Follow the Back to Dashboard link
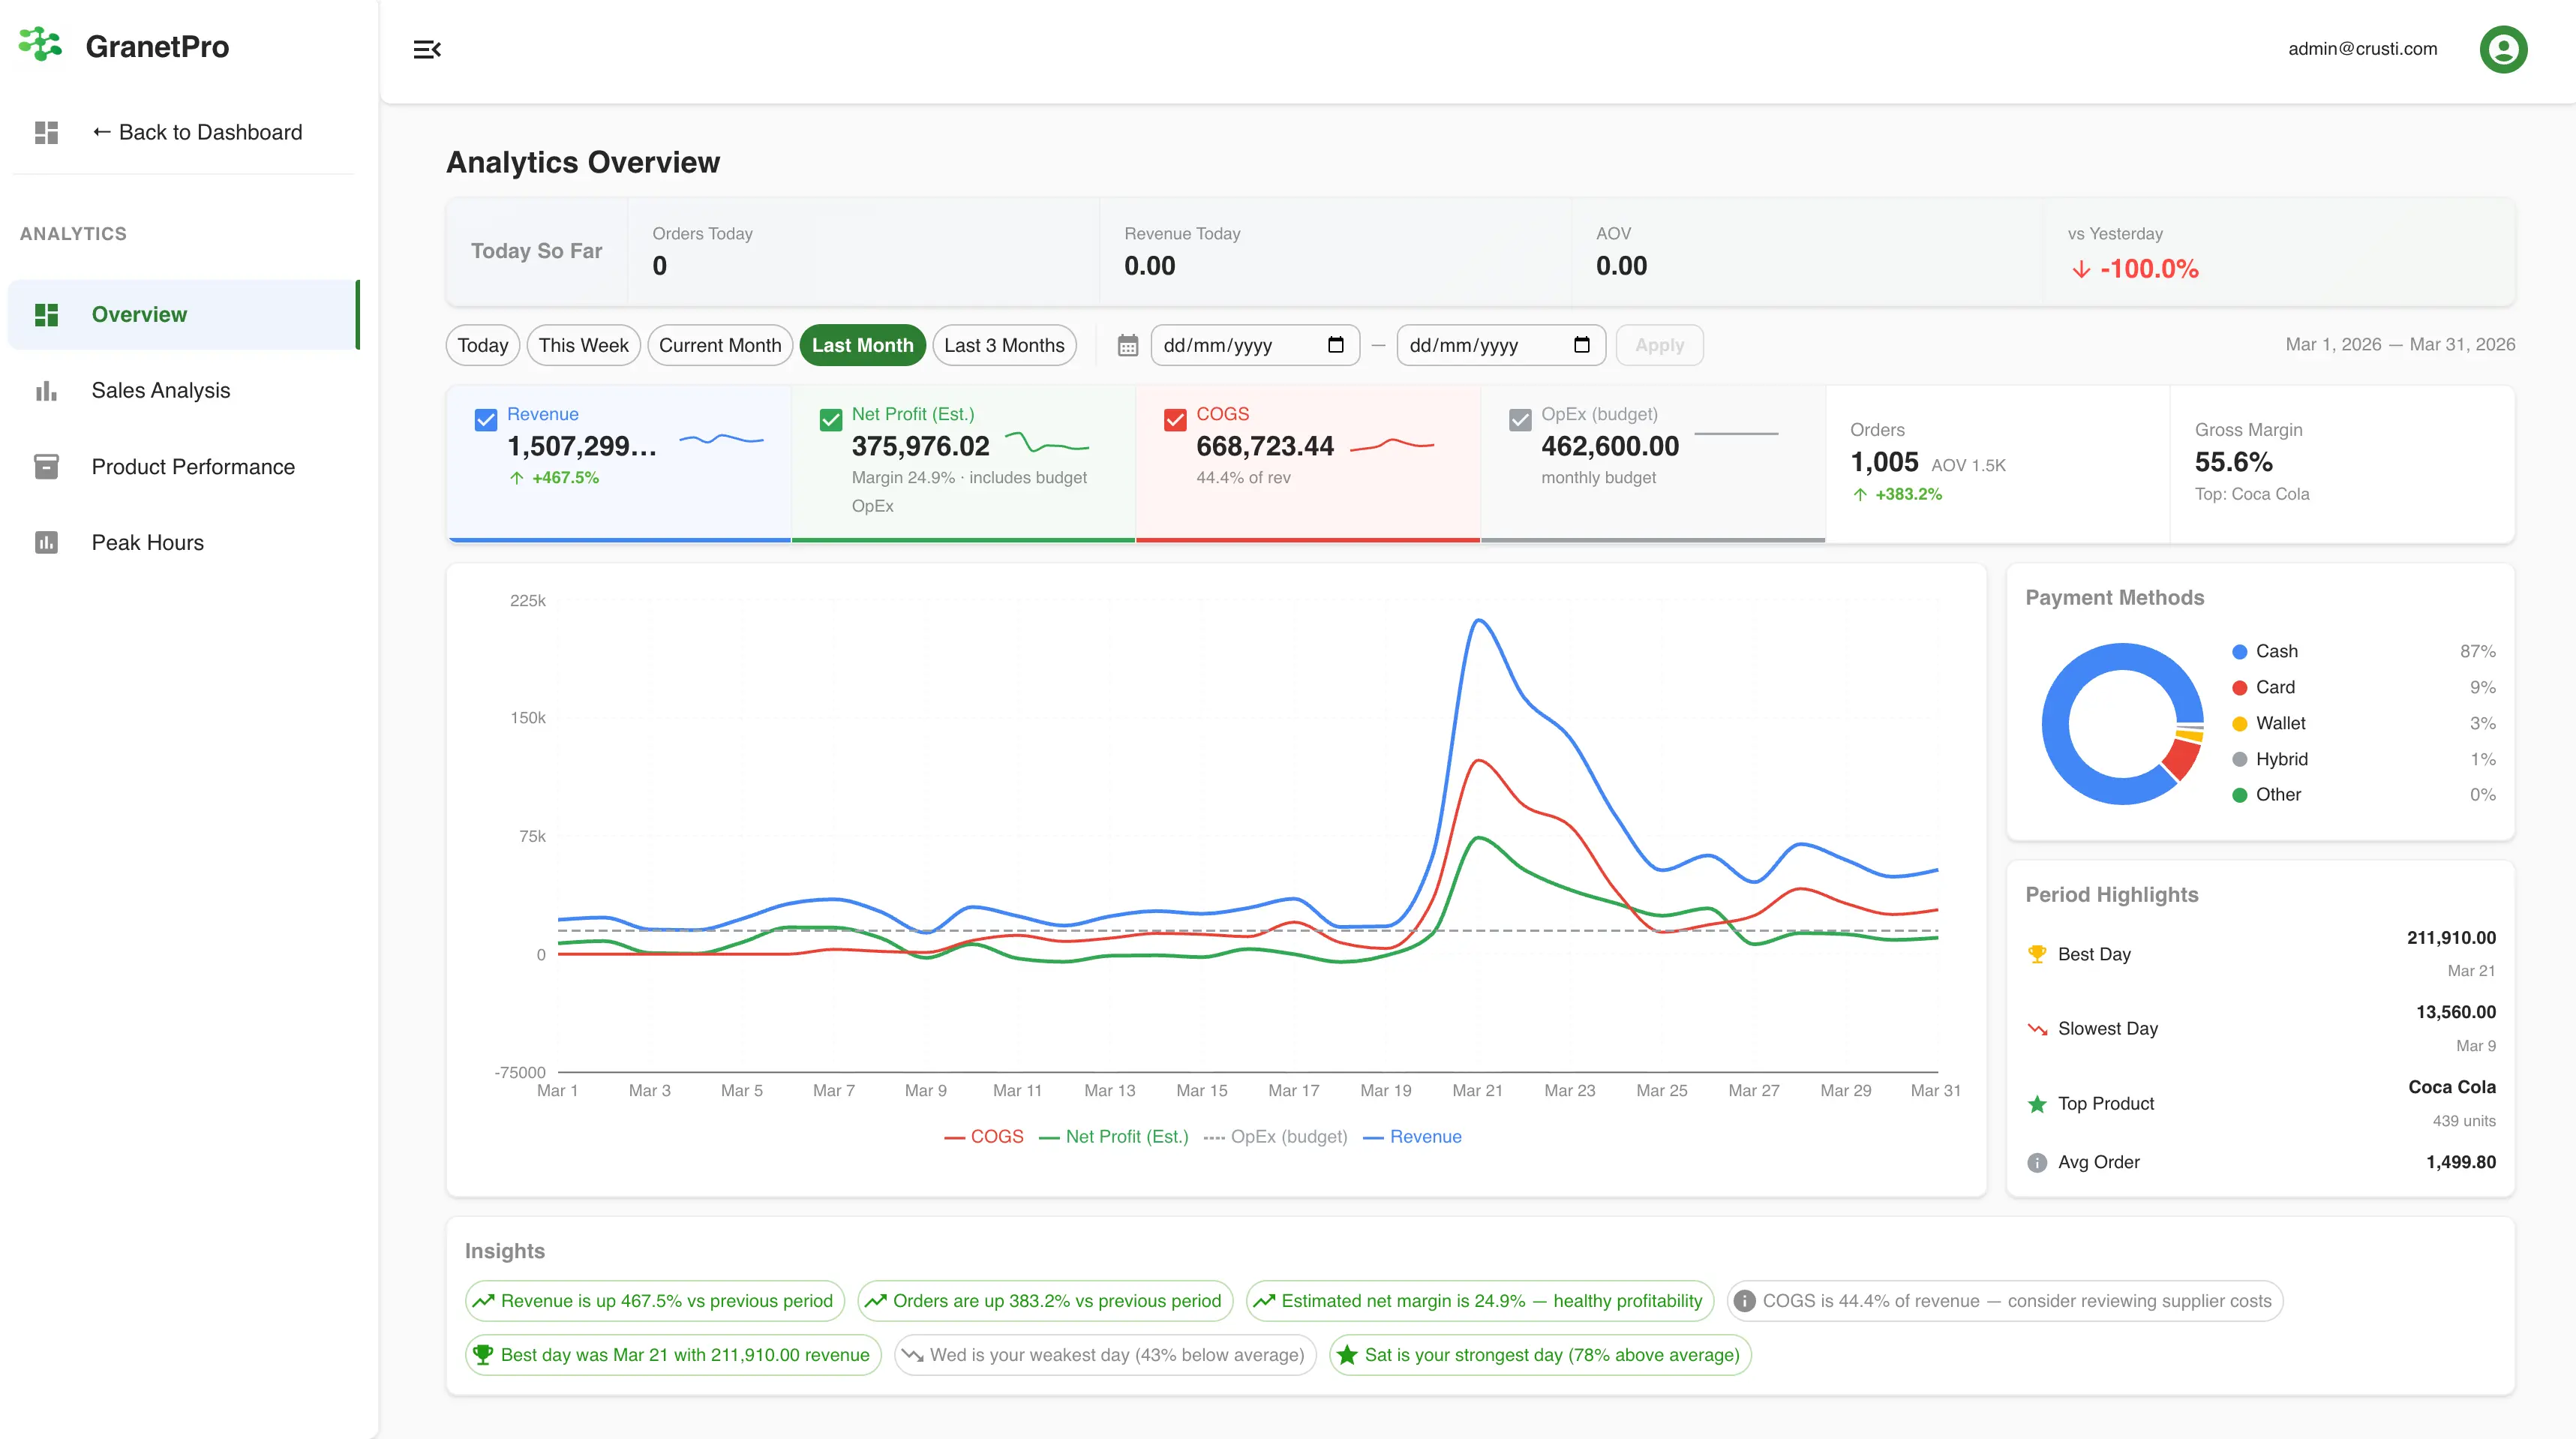2576x1439 pixels. click(197, 132)
